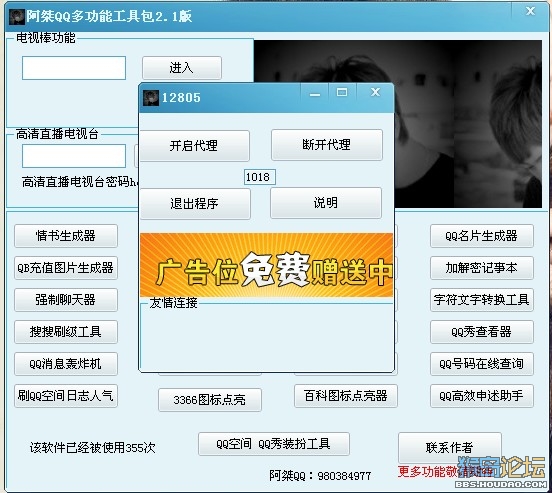Click the 电视棒功能 text input box
The width and height of the screenshot is (552, 493).
(74, 68)
